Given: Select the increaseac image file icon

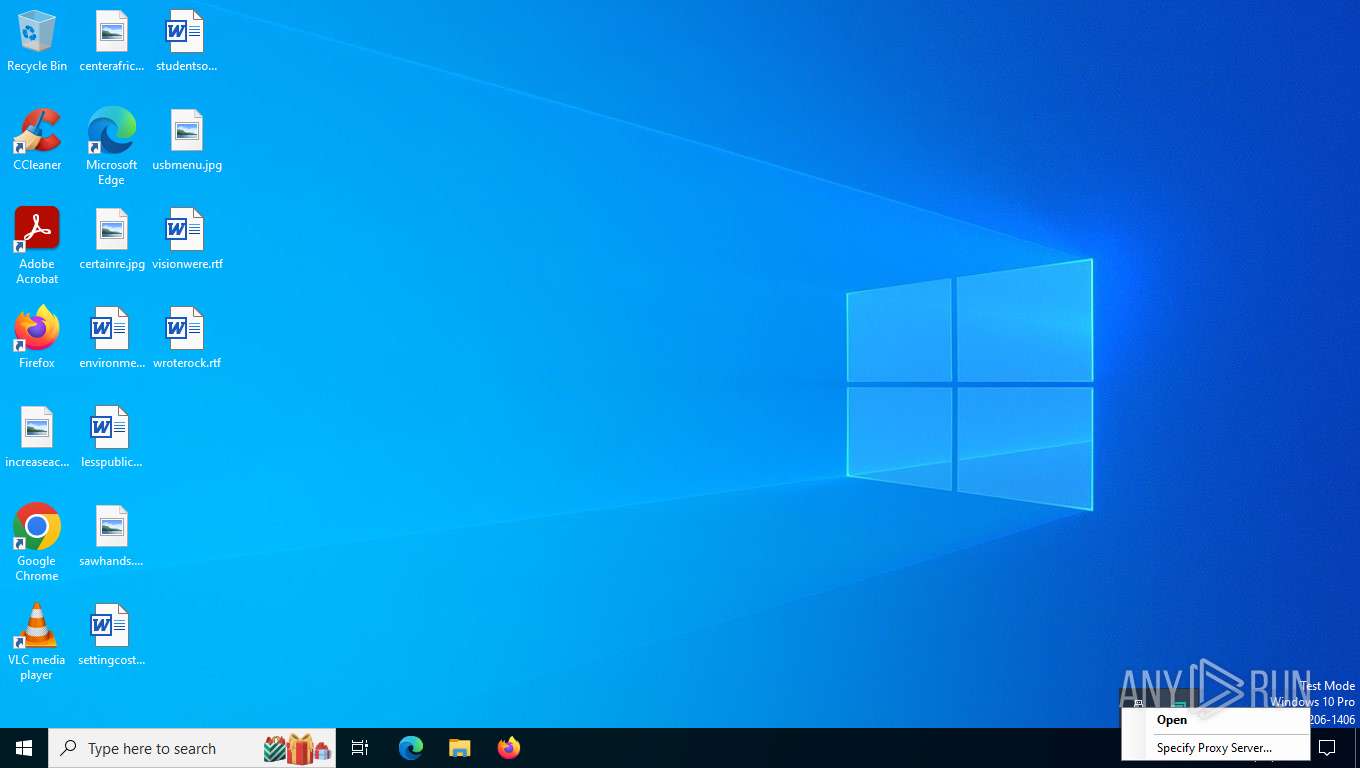Looking at the screenshot, I should [37, 438].
